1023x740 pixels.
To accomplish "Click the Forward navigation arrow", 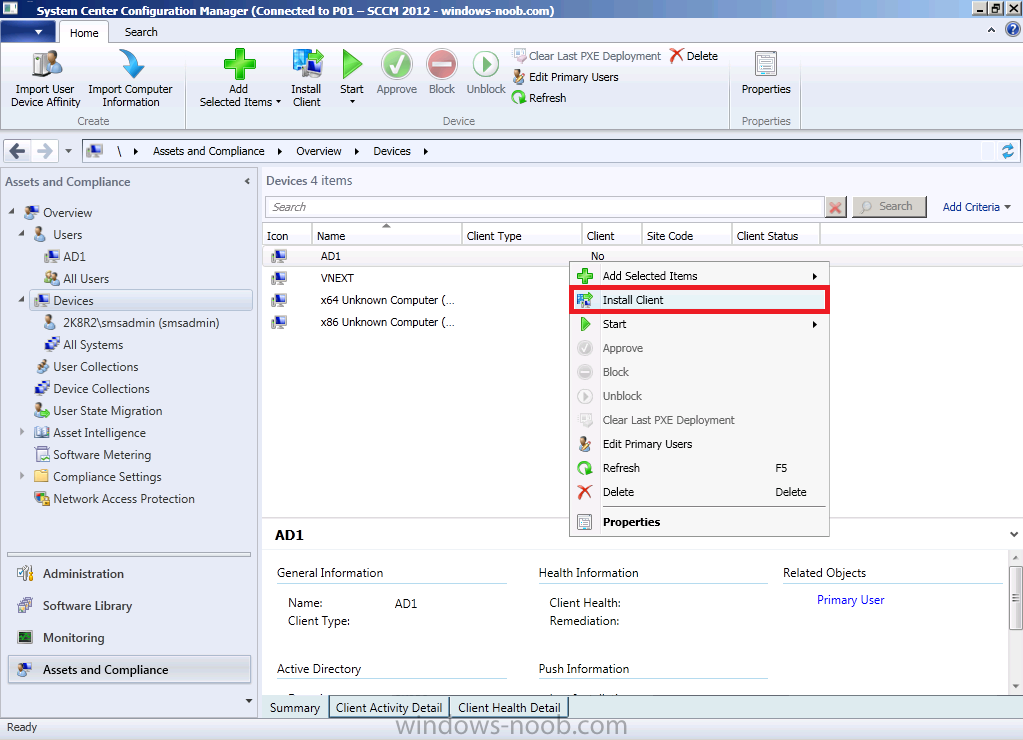I will pyautogui.click(x=45, y=151).
